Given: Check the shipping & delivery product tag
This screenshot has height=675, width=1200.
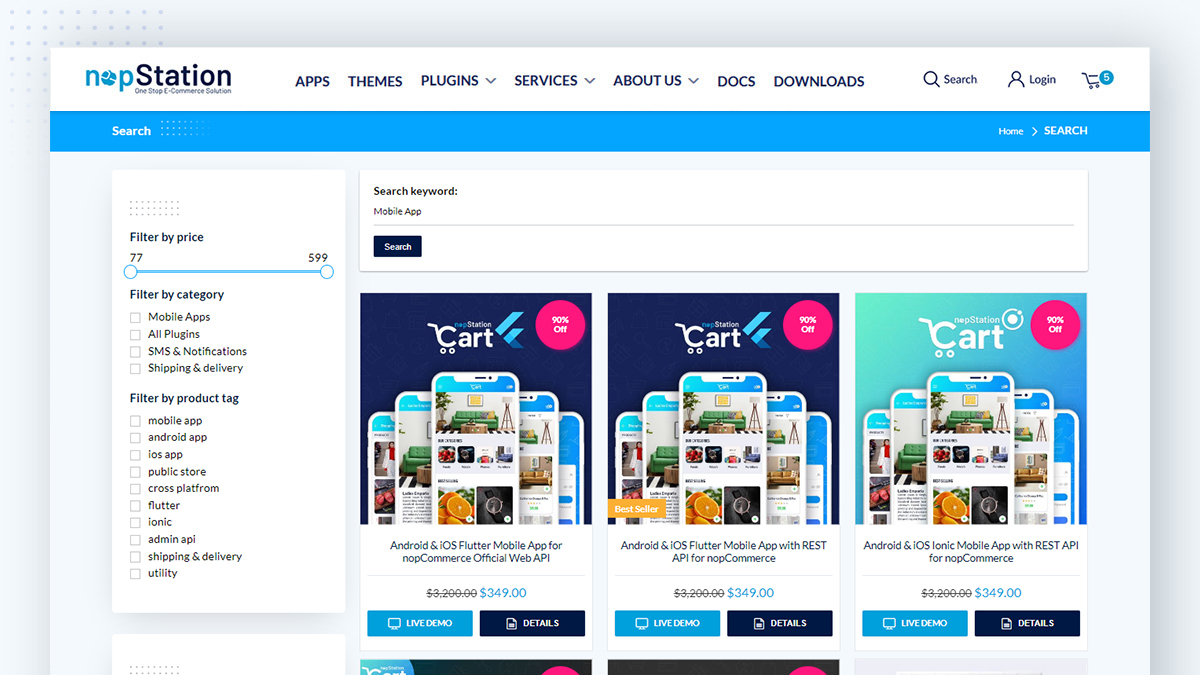Looking at the screenshot, I should click(x=135, y=557).
